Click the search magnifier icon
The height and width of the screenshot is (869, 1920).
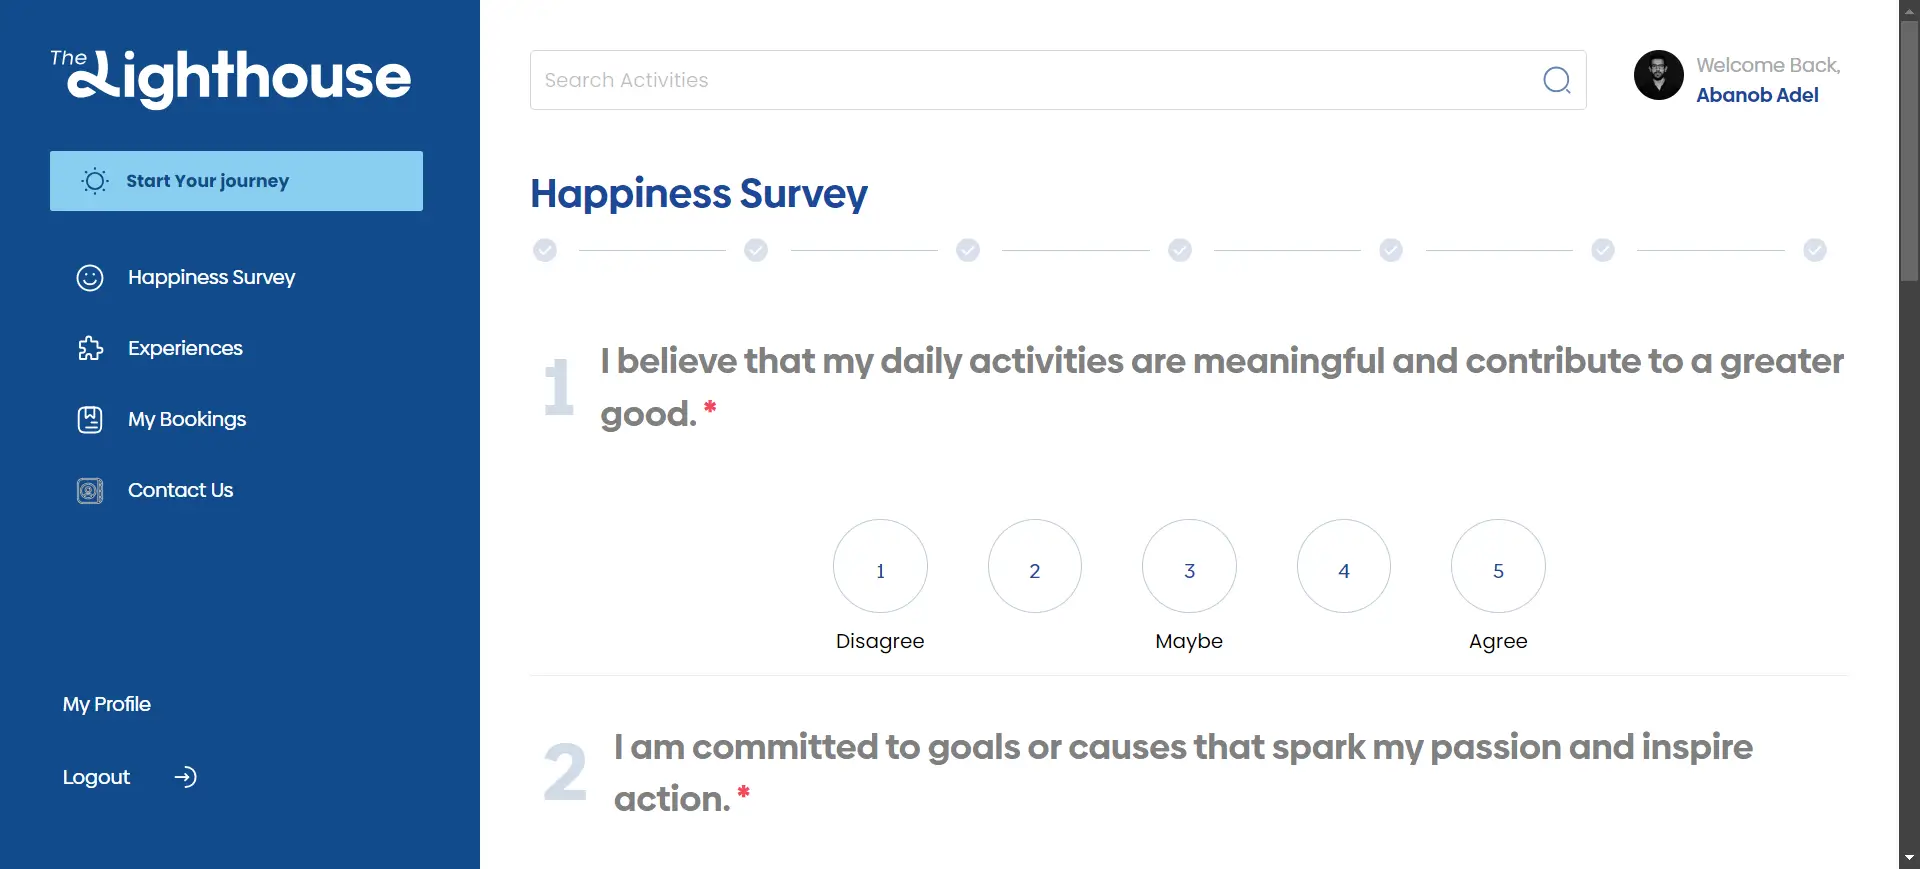pyautogui.click(x=1556, y=80)
